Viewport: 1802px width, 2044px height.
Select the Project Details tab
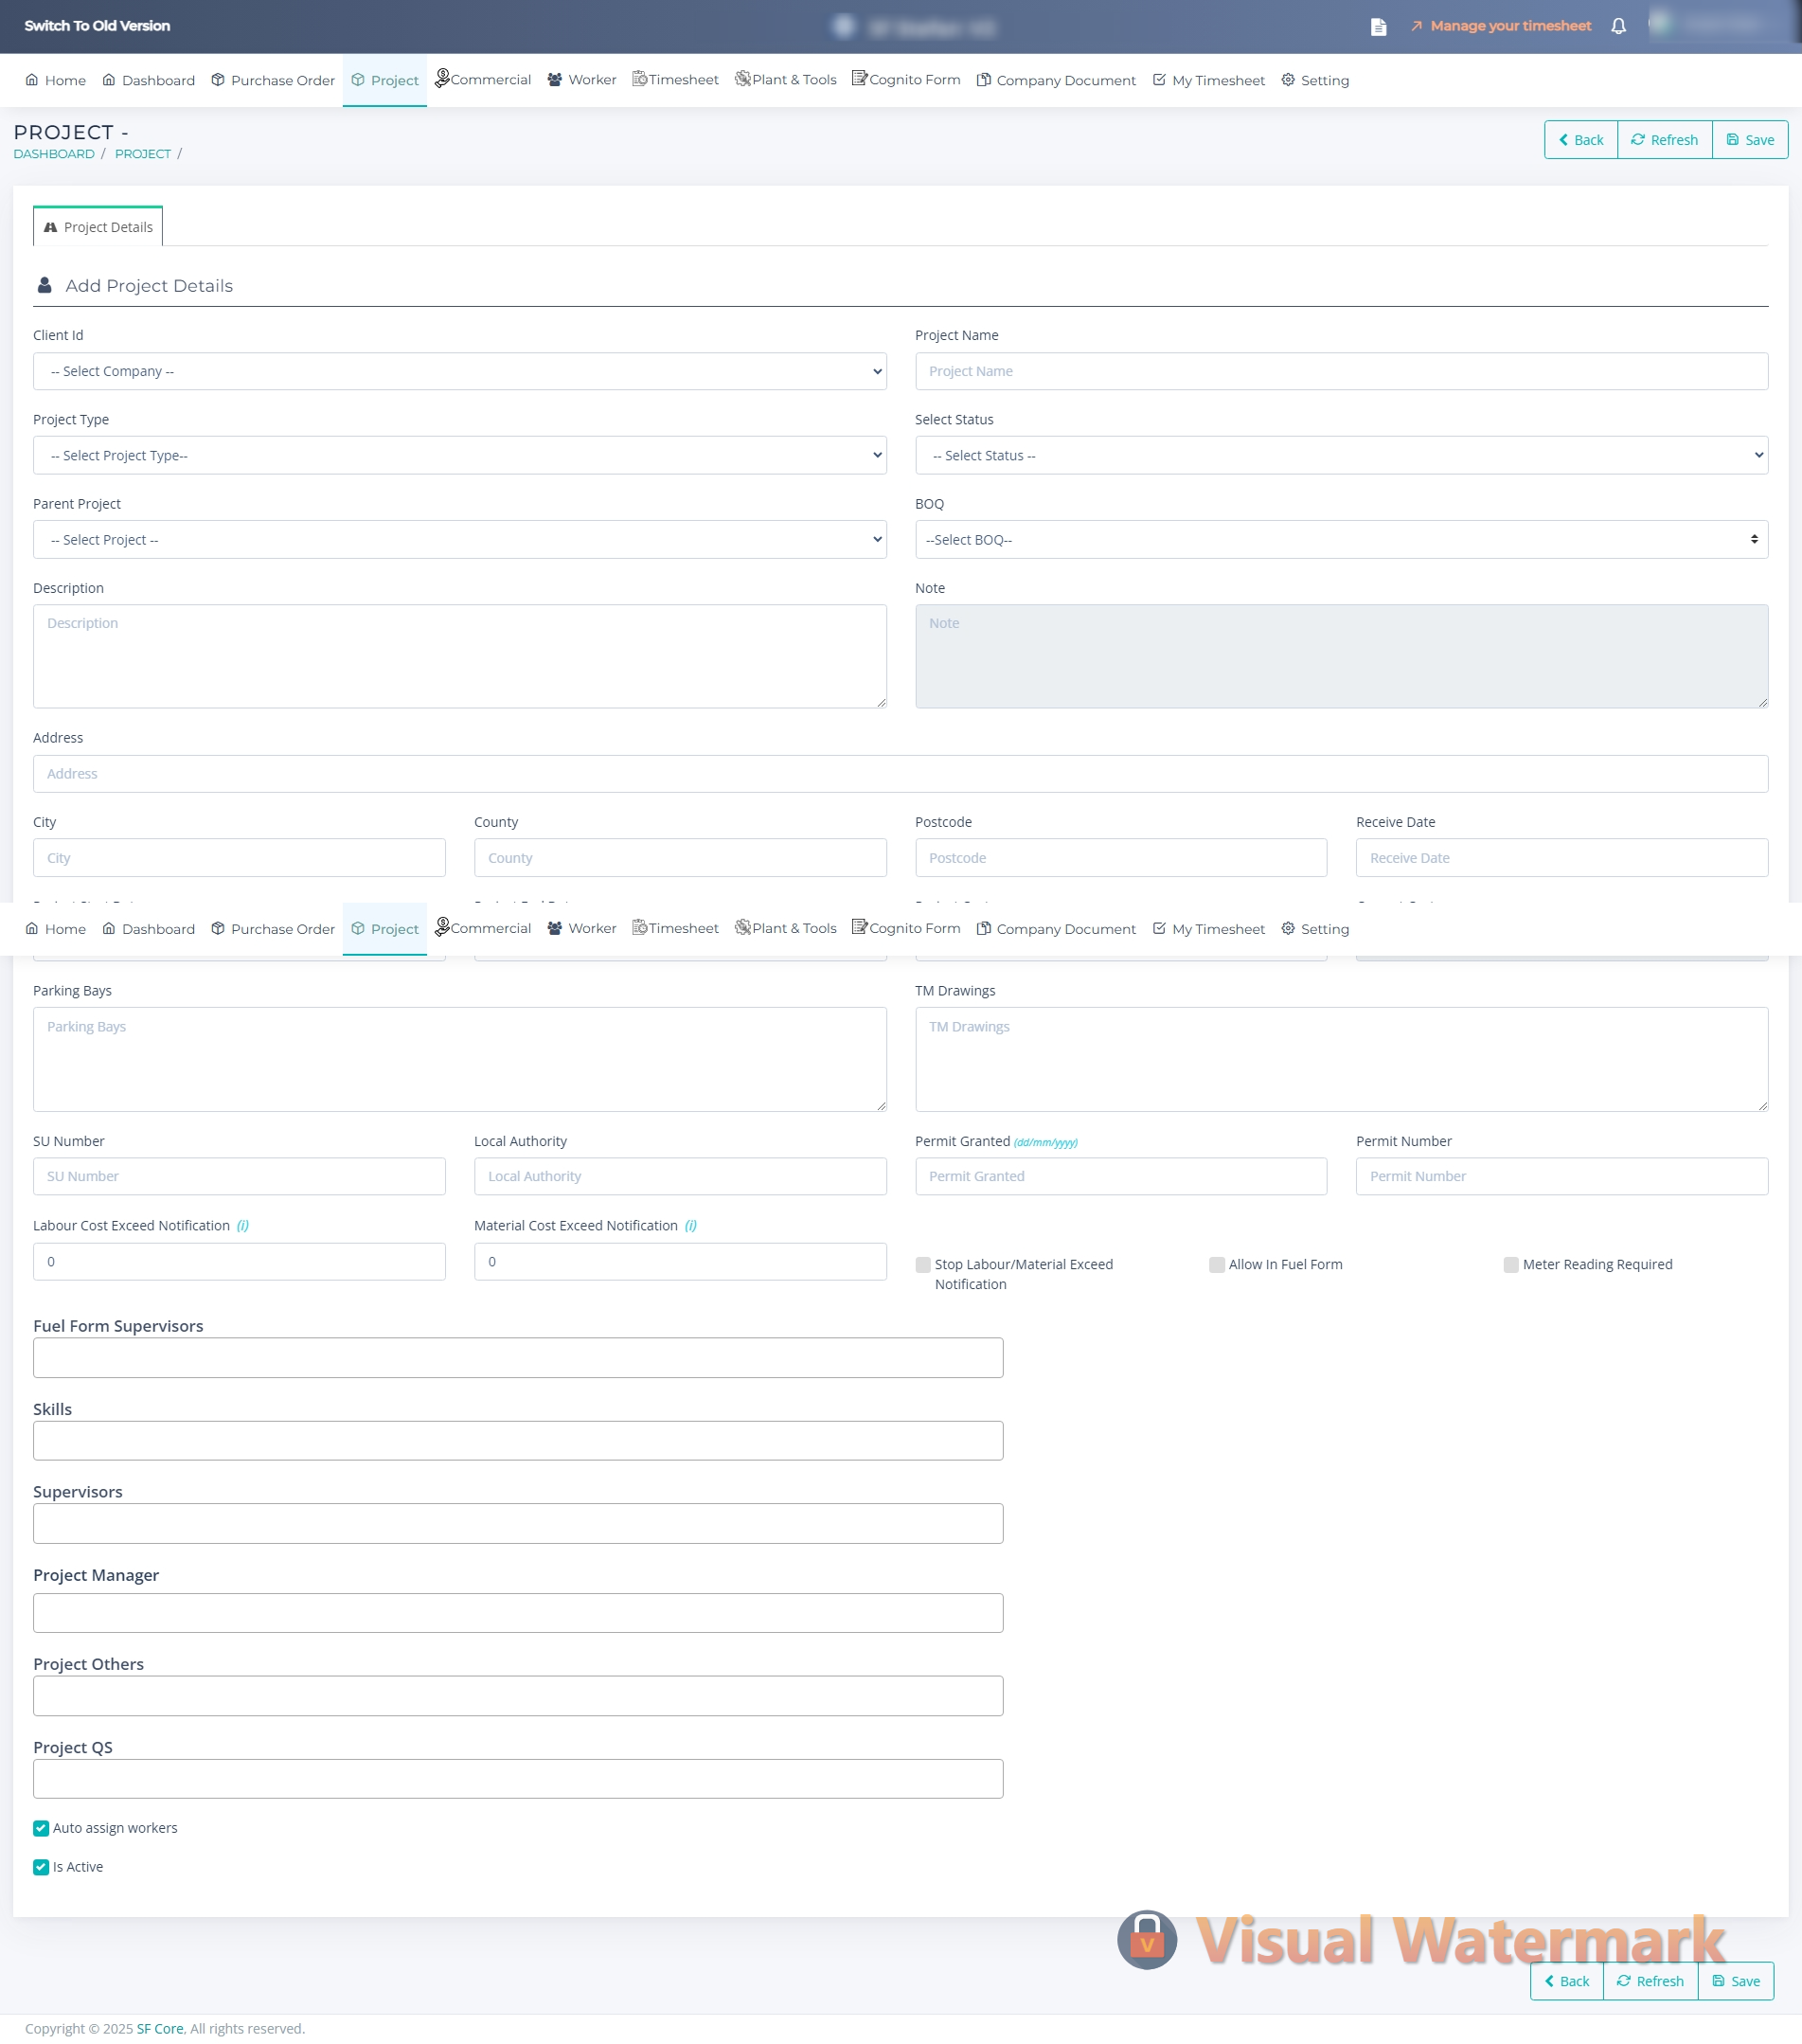(98, 227)
